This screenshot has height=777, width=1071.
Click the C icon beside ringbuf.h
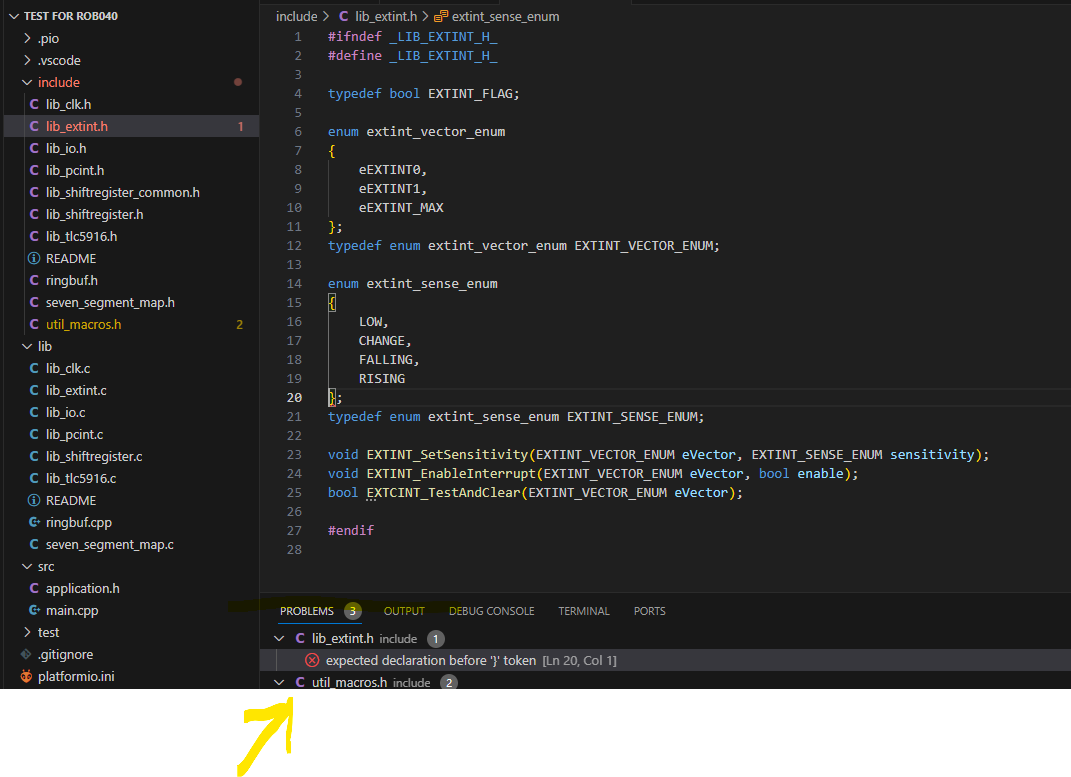34,281
